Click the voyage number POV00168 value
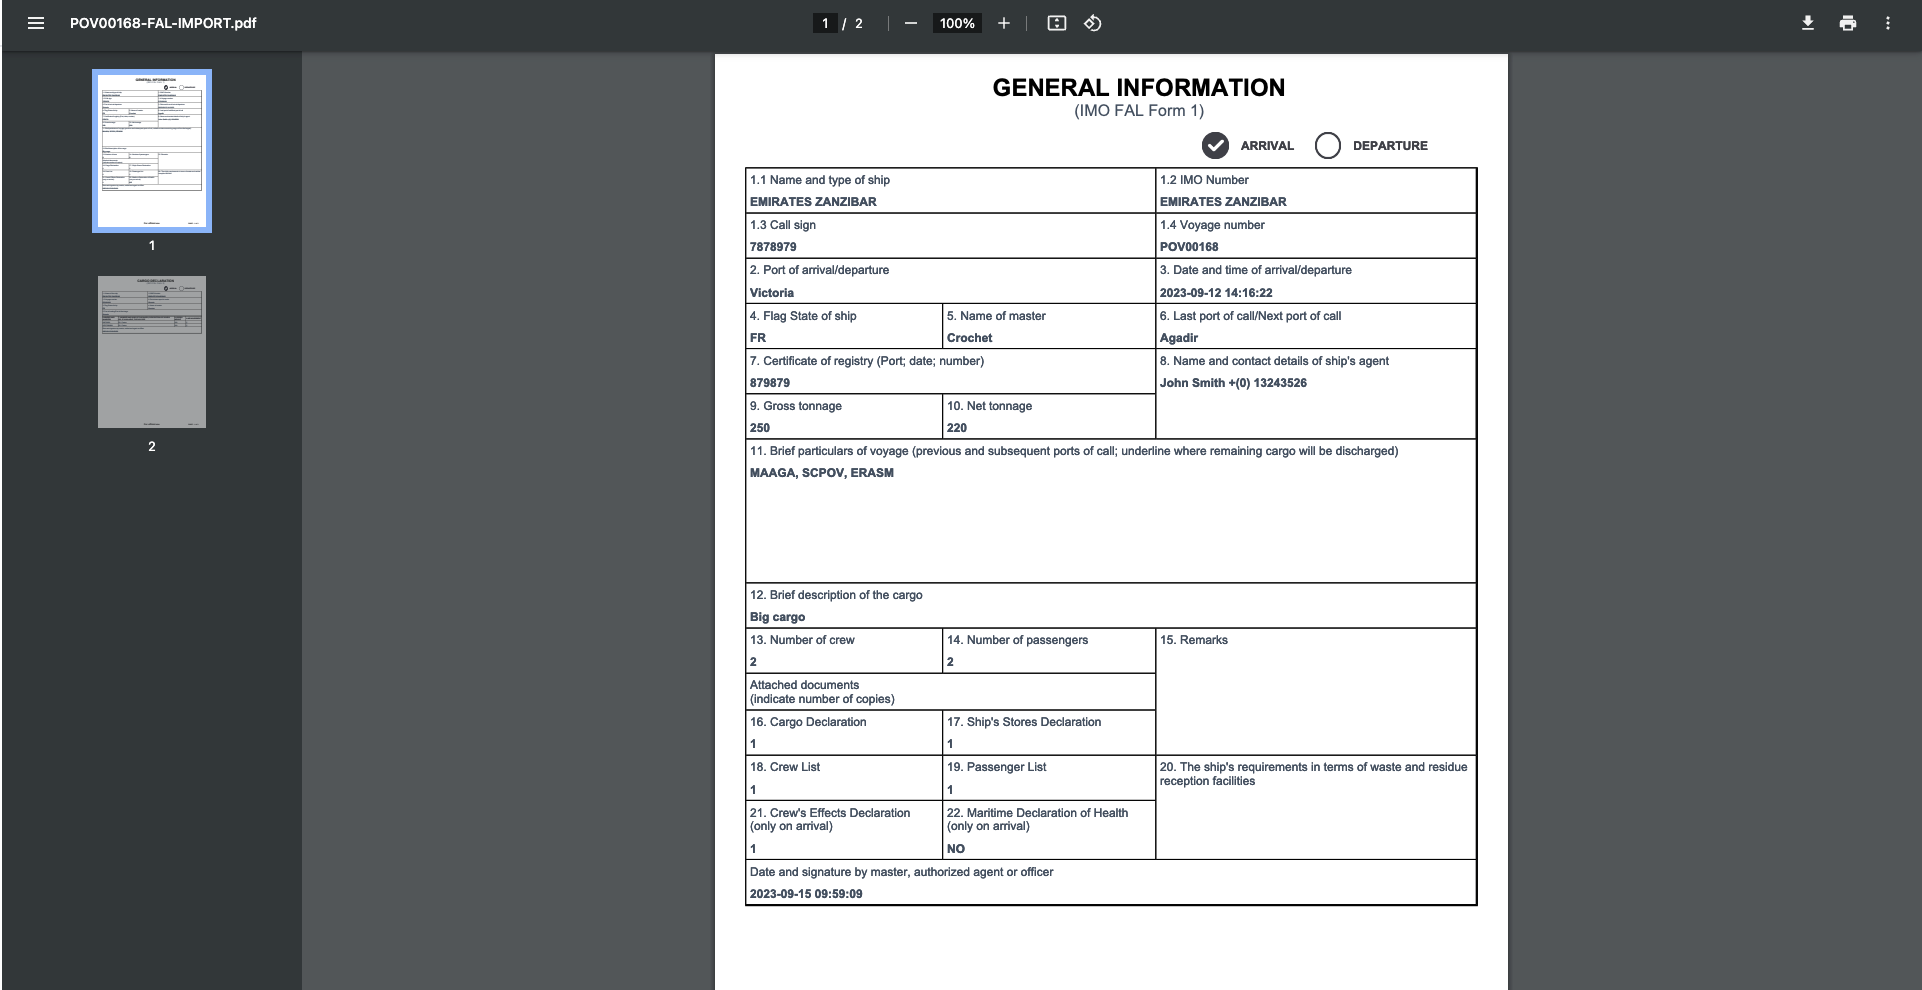This screenshot has width=1922, height=990. tap(1189, 247)
